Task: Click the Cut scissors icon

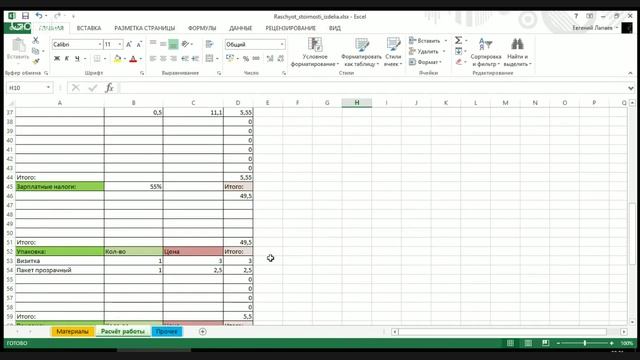Action: (x=36, y=40)
